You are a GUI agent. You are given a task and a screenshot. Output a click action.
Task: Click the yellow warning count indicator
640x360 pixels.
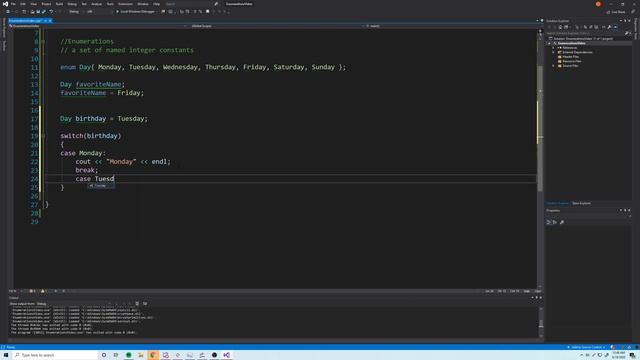pyautogui.click(x=44, y=291)
